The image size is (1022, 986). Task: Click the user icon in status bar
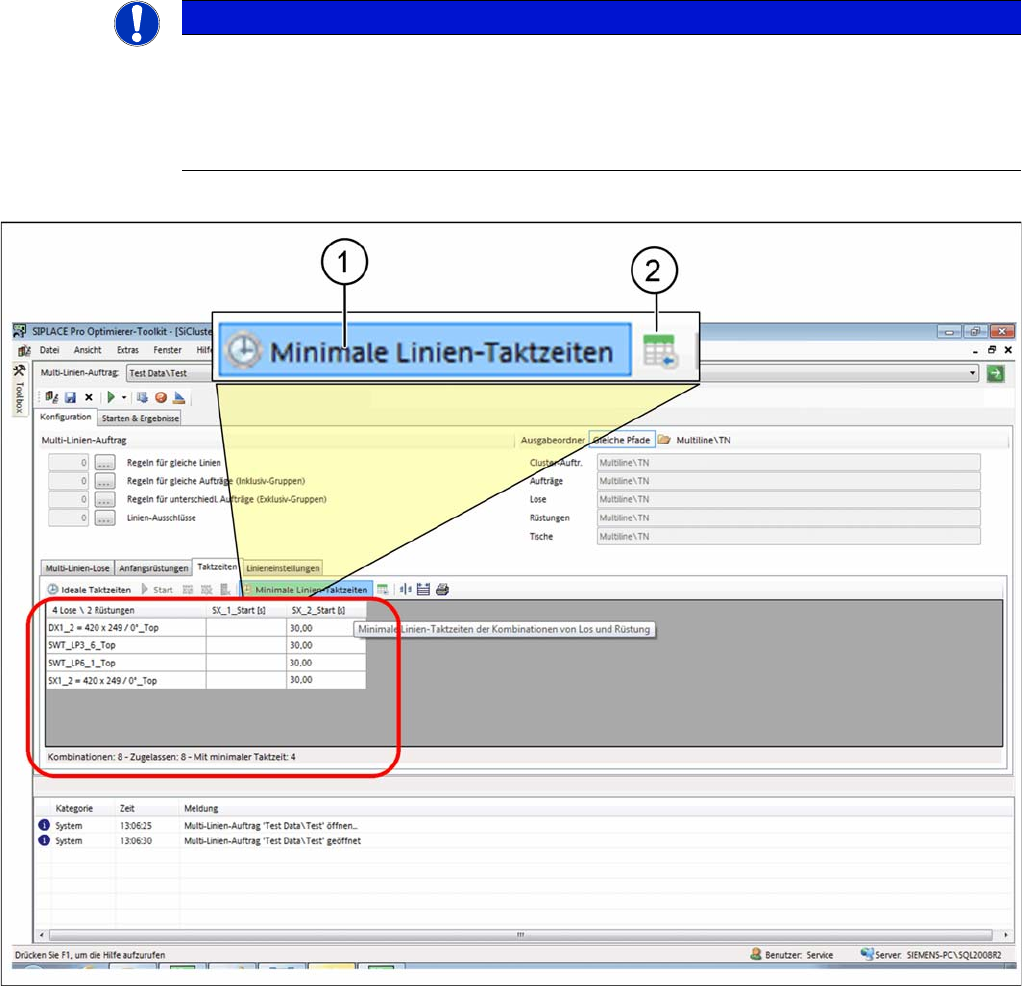(x=756, y=953)
